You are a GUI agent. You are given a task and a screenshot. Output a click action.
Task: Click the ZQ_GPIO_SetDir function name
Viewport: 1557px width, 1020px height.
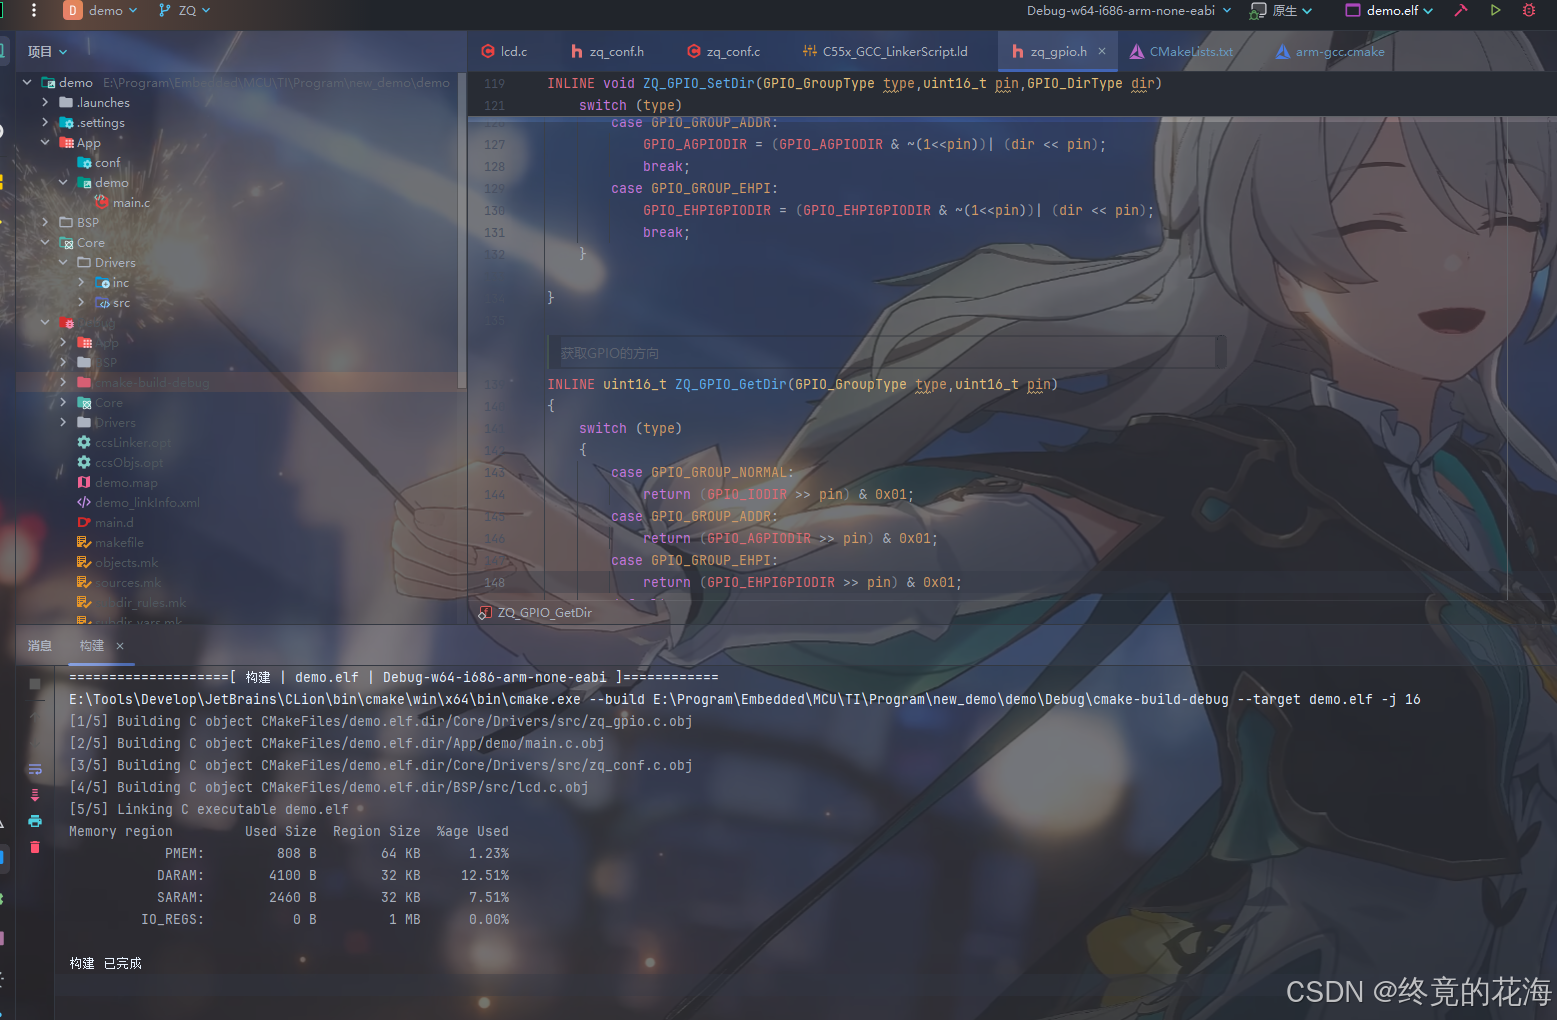[x=698, y=83]
